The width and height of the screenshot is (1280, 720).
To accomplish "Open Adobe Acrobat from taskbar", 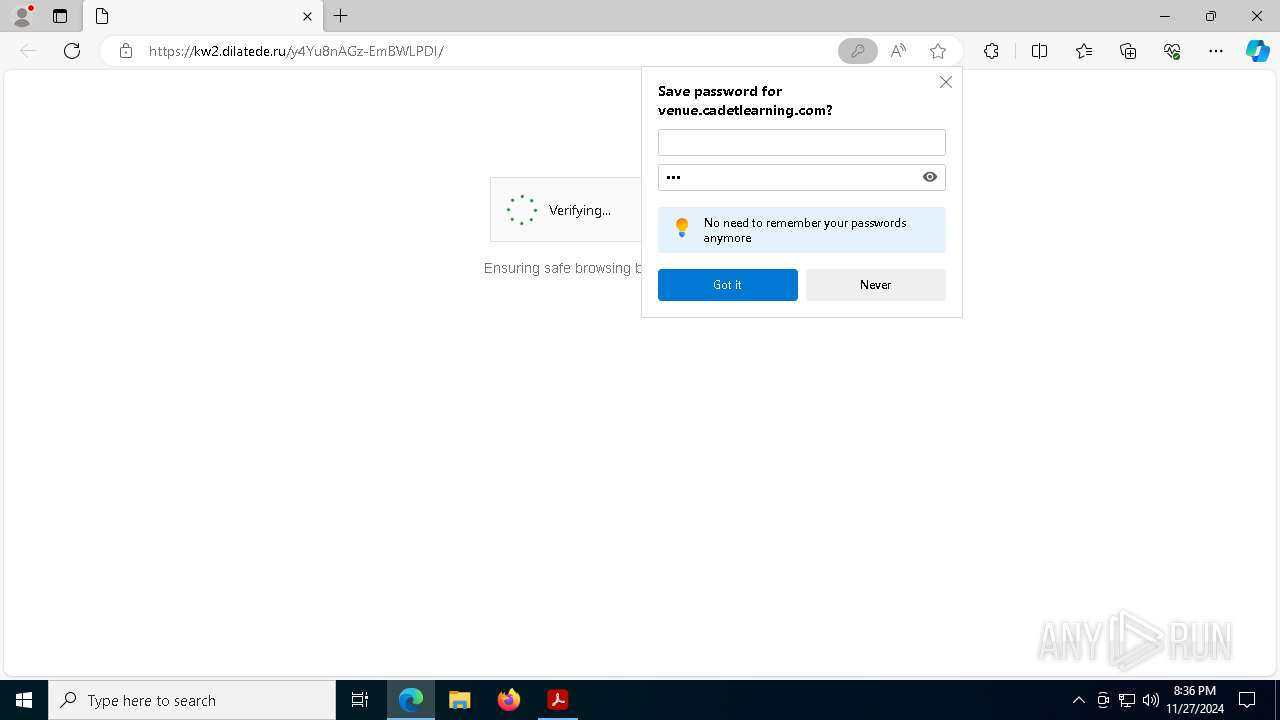I will [558, 700].
